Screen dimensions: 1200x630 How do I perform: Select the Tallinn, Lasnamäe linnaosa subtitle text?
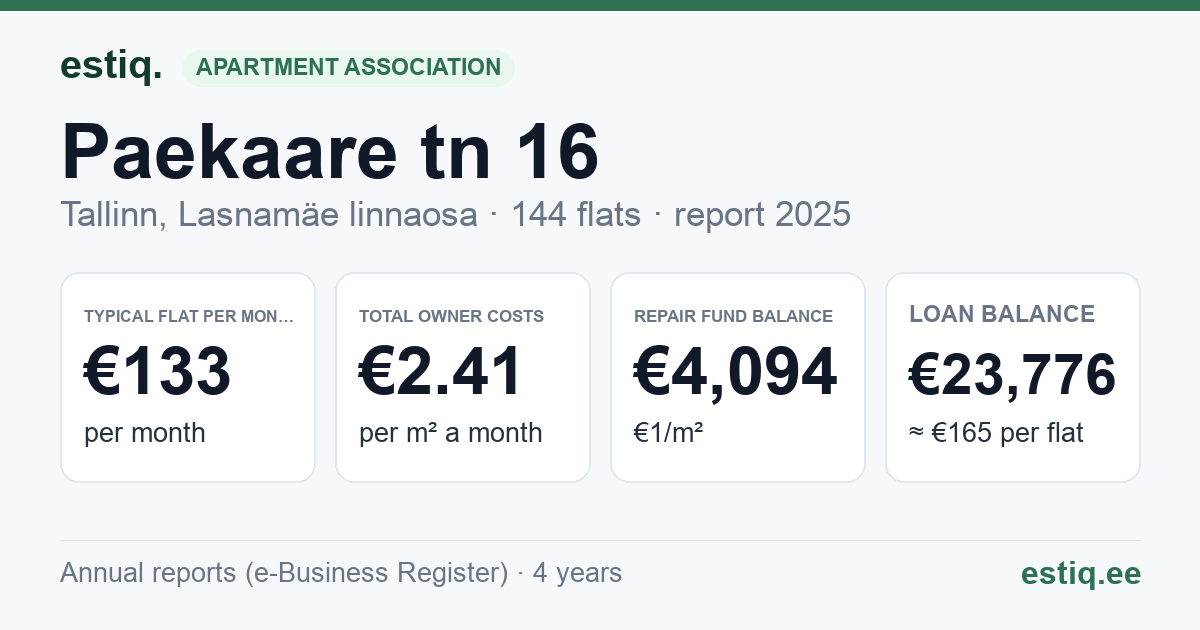(269, 214)
